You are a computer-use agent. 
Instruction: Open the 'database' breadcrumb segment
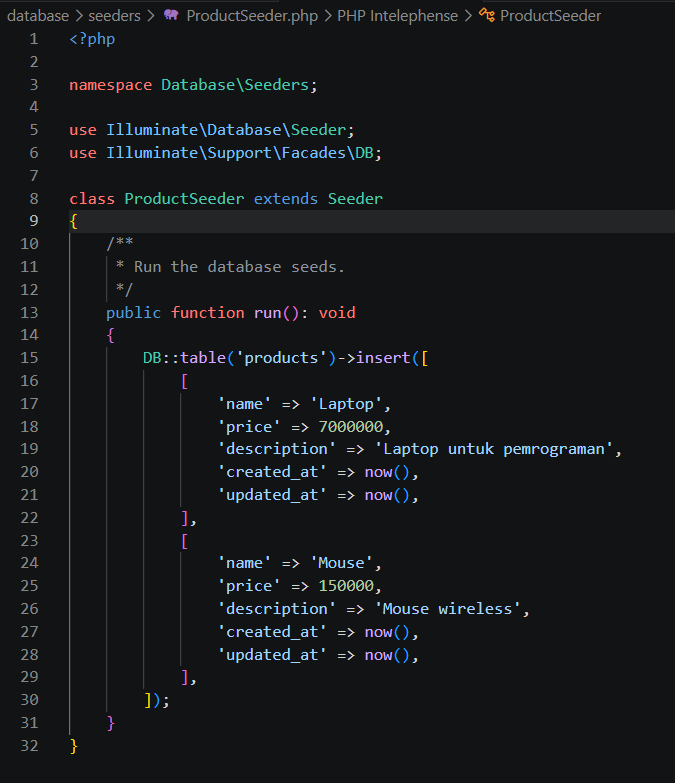pos(38,16)
